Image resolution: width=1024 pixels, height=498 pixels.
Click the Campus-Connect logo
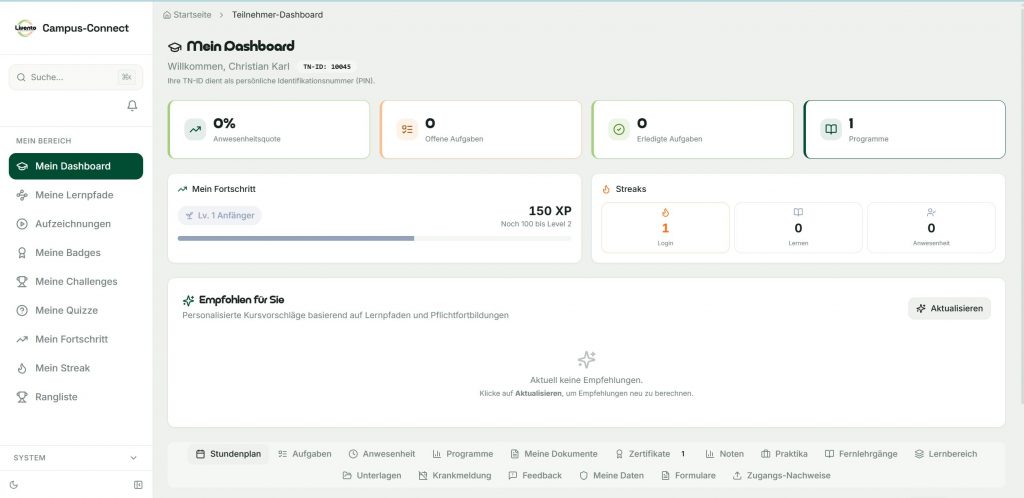(x=25, y=28)
